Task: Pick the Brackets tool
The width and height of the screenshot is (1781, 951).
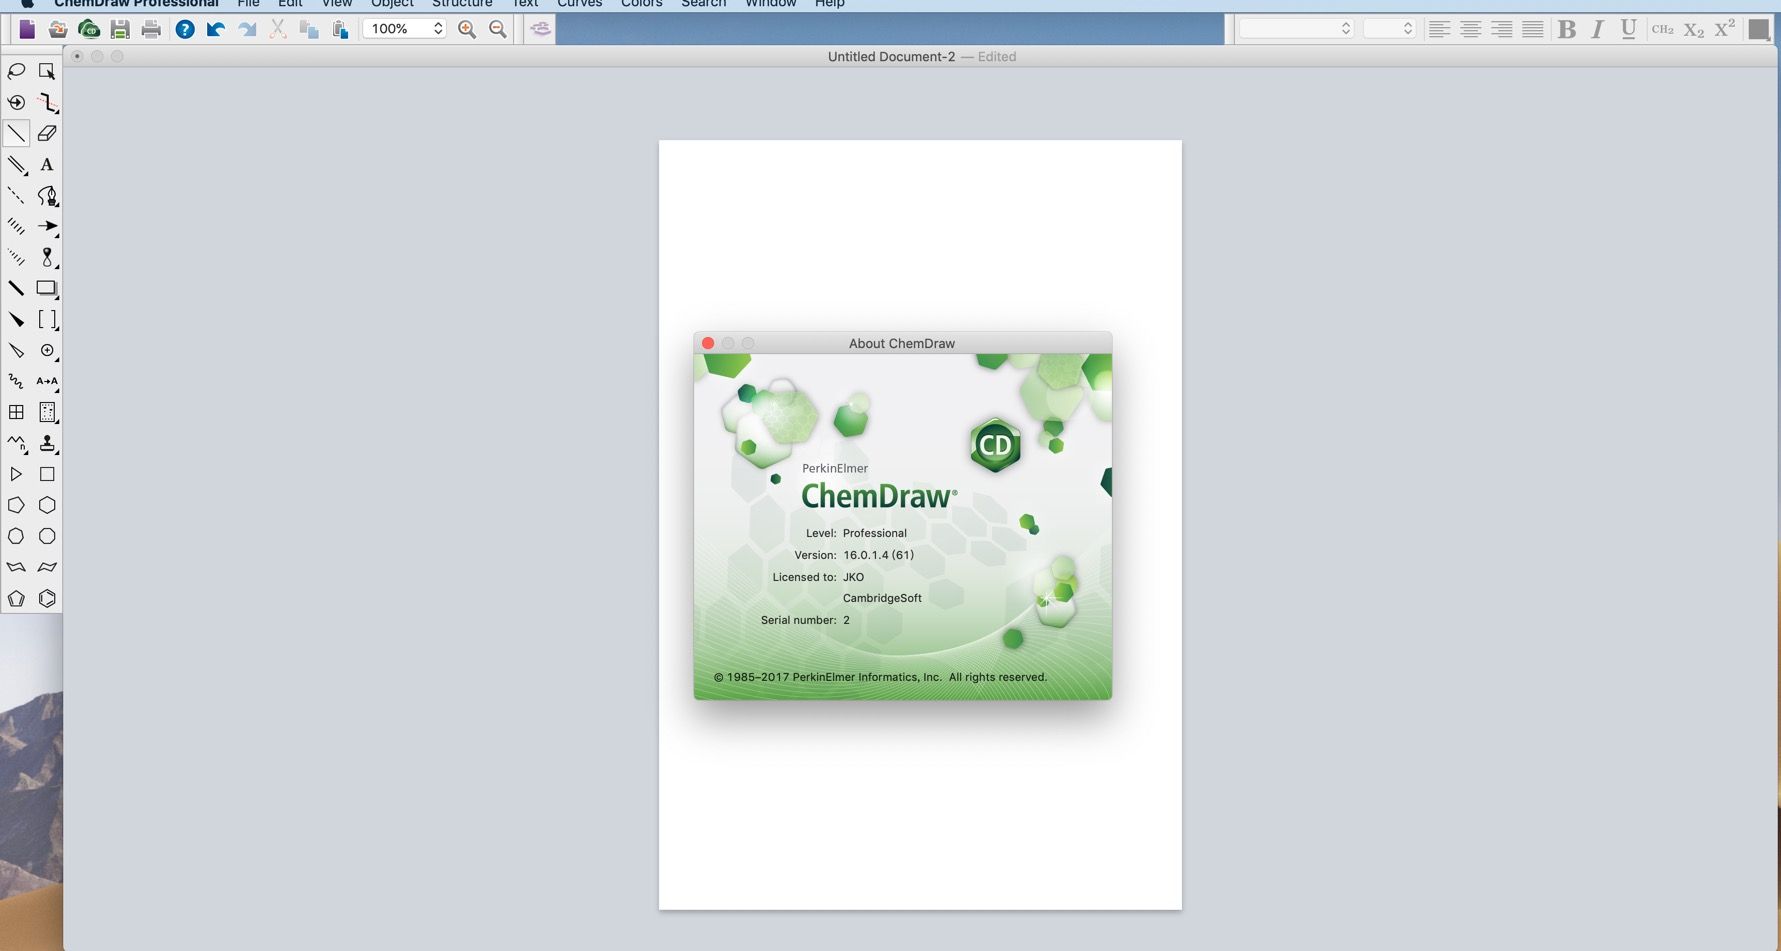Action: (x=47, y=319)
